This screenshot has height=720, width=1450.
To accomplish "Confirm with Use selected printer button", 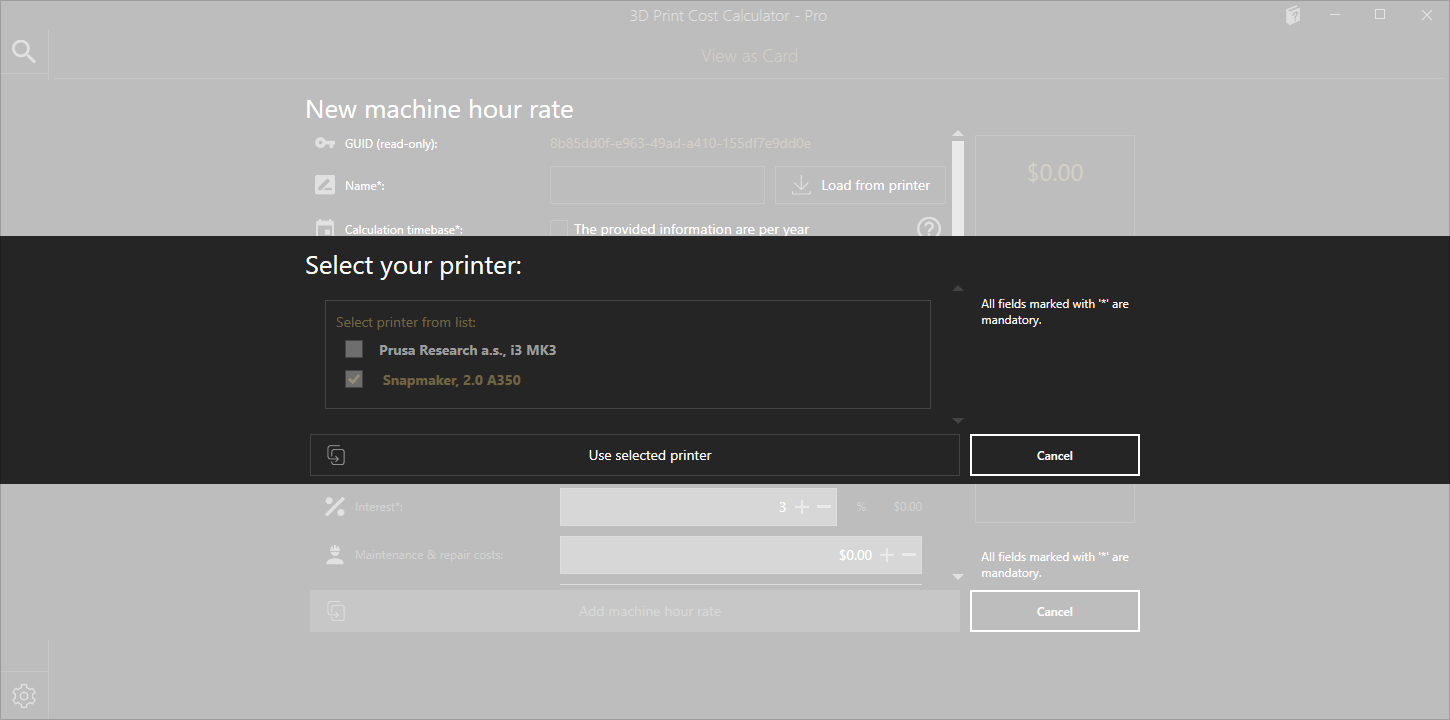I will (635, 455).
